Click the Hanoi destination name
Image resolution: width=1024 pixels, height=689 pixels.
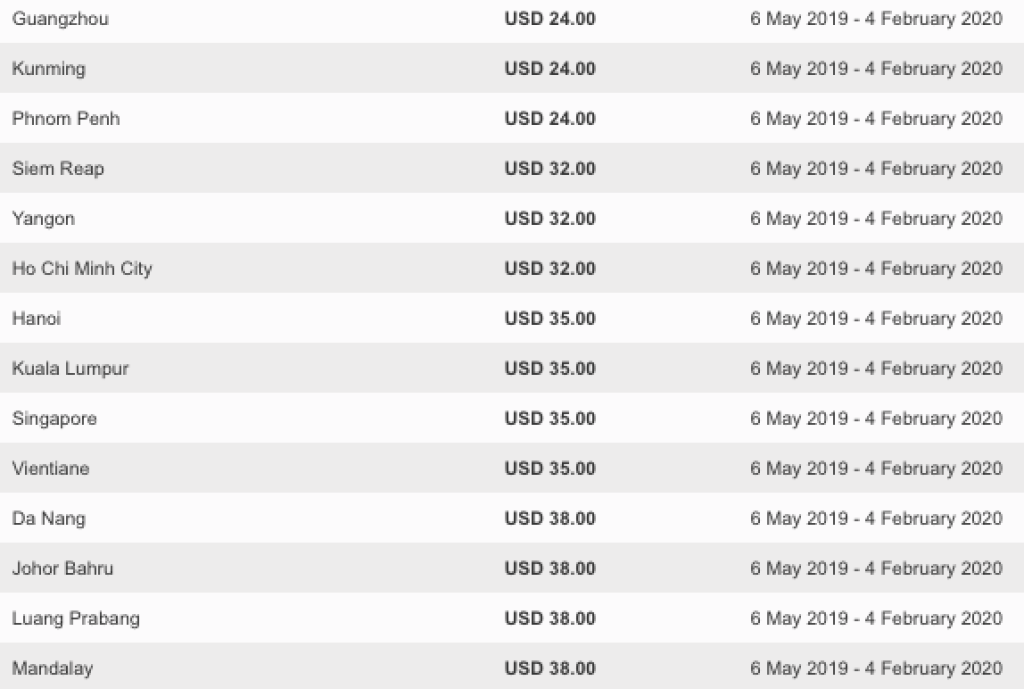[x=37, y=319]
